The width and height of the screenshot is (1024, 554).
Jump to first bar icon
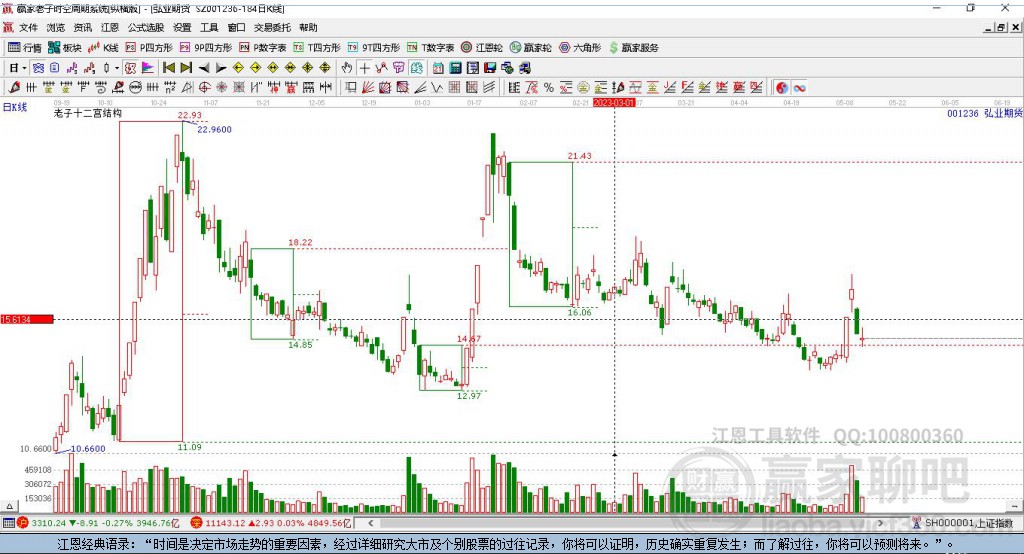[x=169, y=67]
